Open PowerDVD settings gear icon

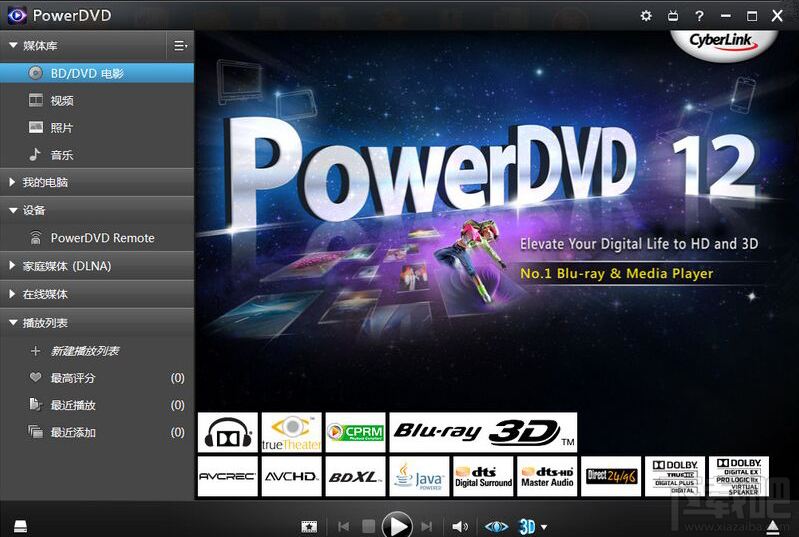(646, 16)
